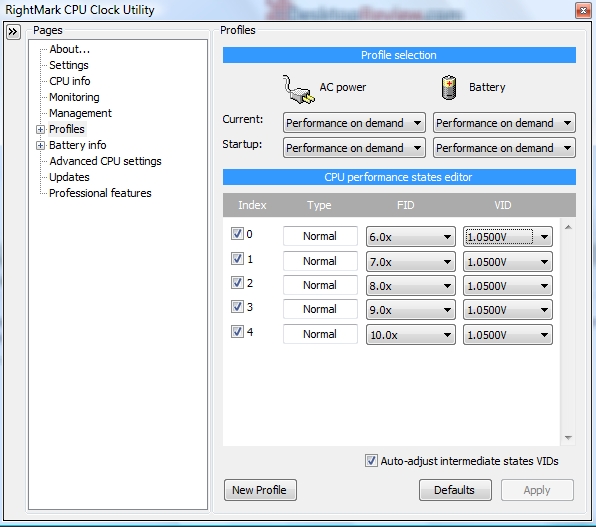Viewport: 596px width, 527px height.
Task: Open the Startup AC power profile dropdown
Action: [x=354, y=148]
